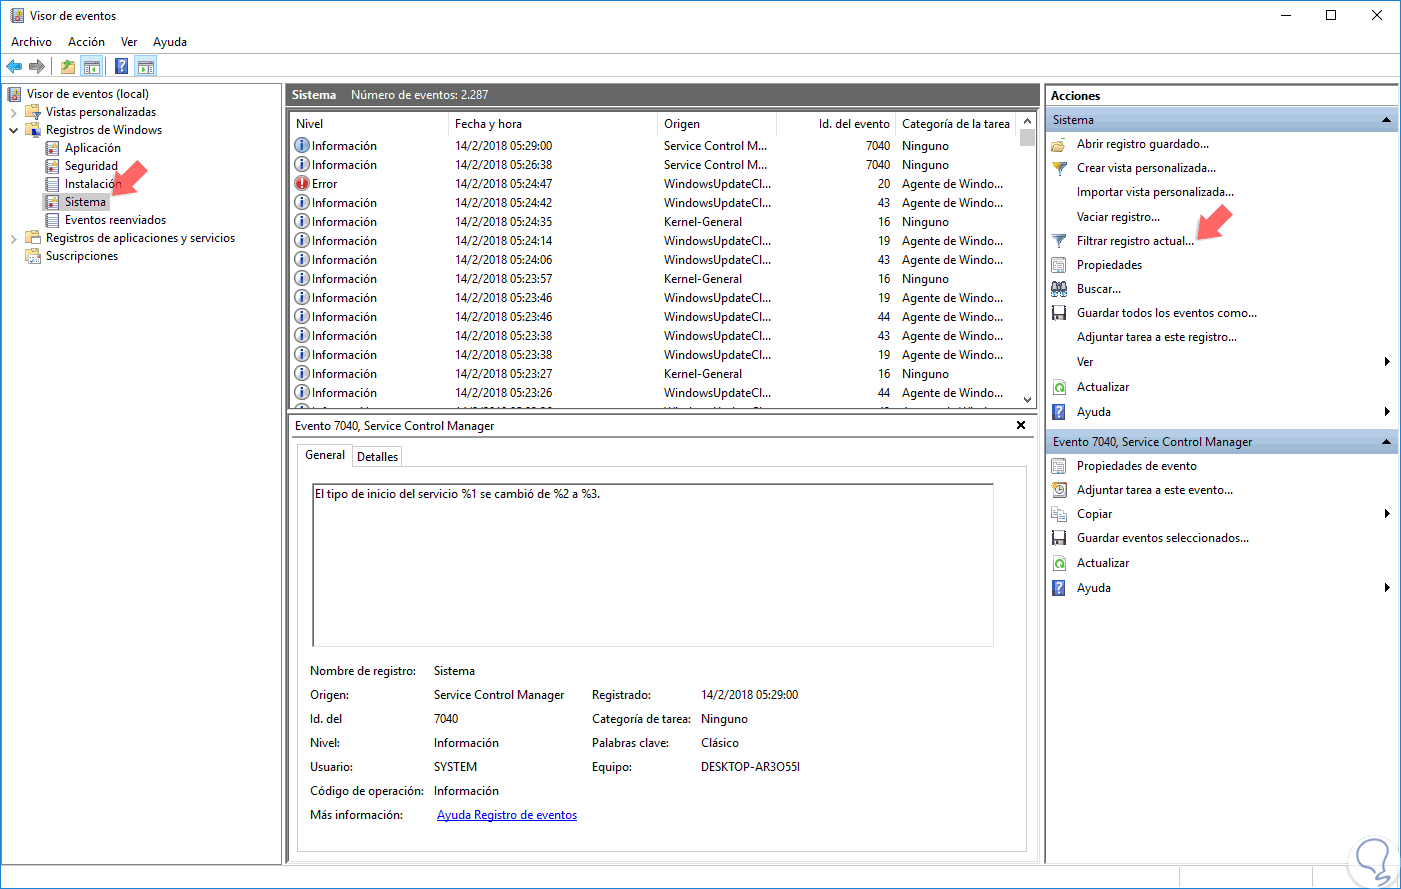Open the Copiar submenu arrow
Image resolution: width=1401 pixels, height=889 pixels.
pyautogui.click(x=1387, y=514)
